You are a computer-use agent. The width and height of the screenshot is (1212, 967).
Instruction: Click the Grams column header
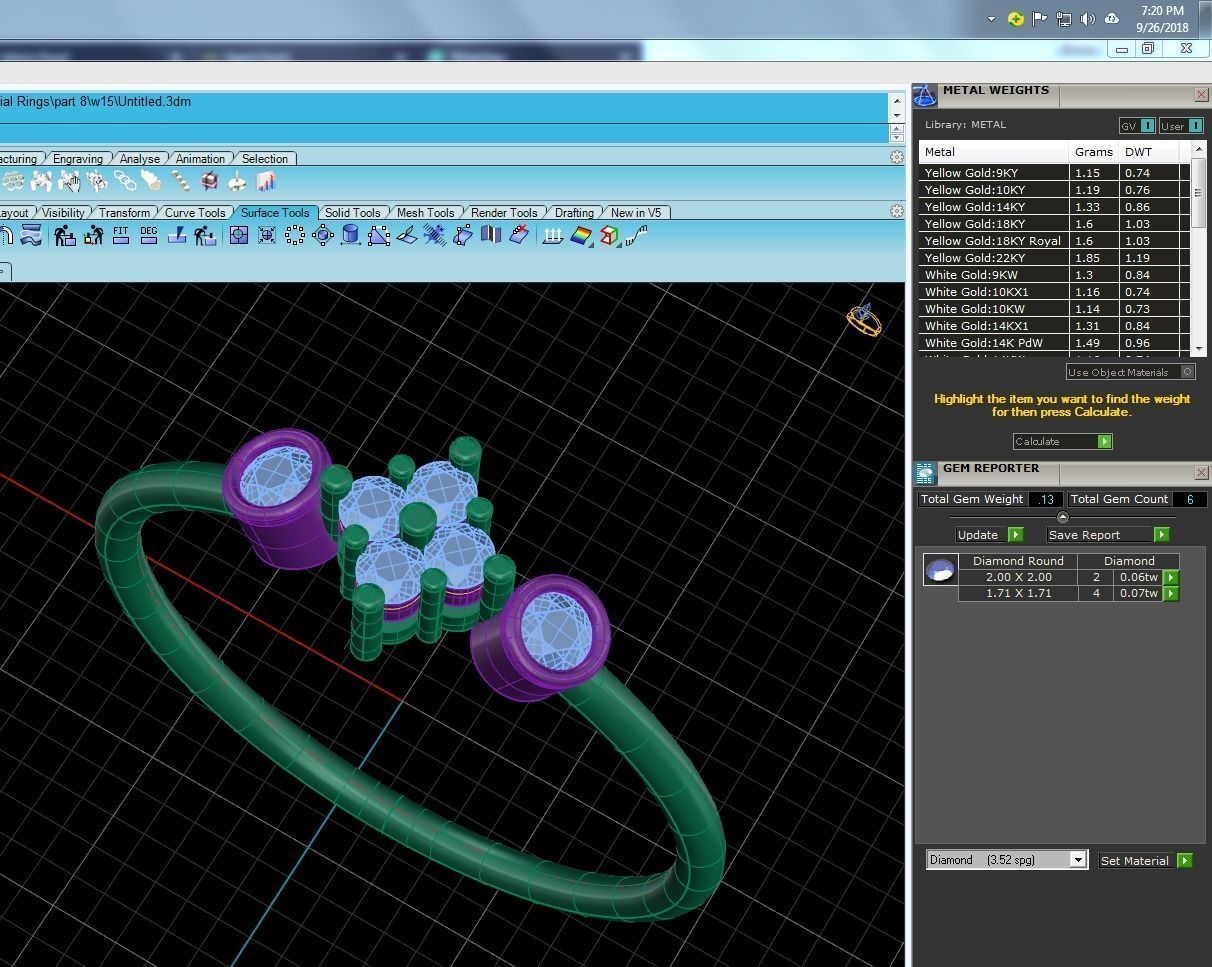coord(1094,152)
